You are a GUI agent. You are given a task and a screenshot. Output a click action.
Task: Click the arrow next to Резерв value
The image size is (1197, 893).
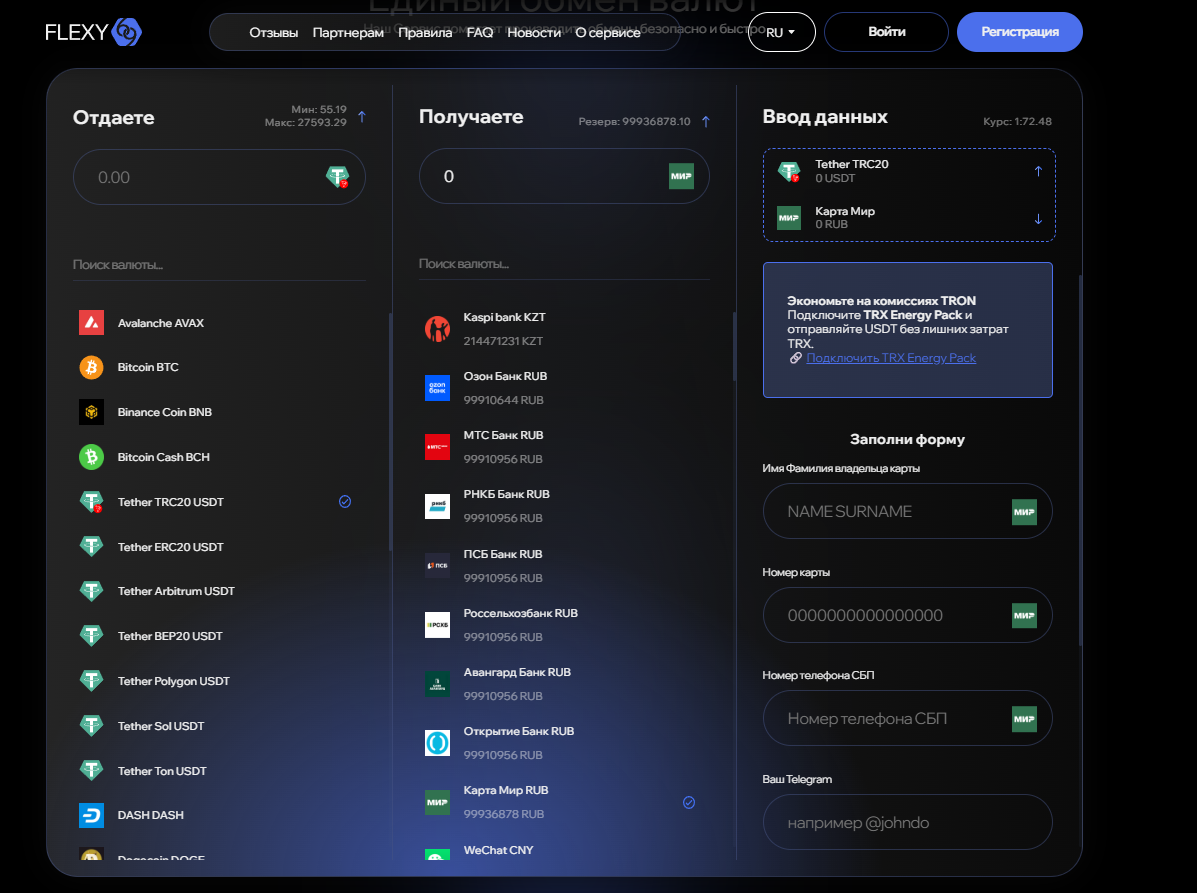(x=706, y=121)
